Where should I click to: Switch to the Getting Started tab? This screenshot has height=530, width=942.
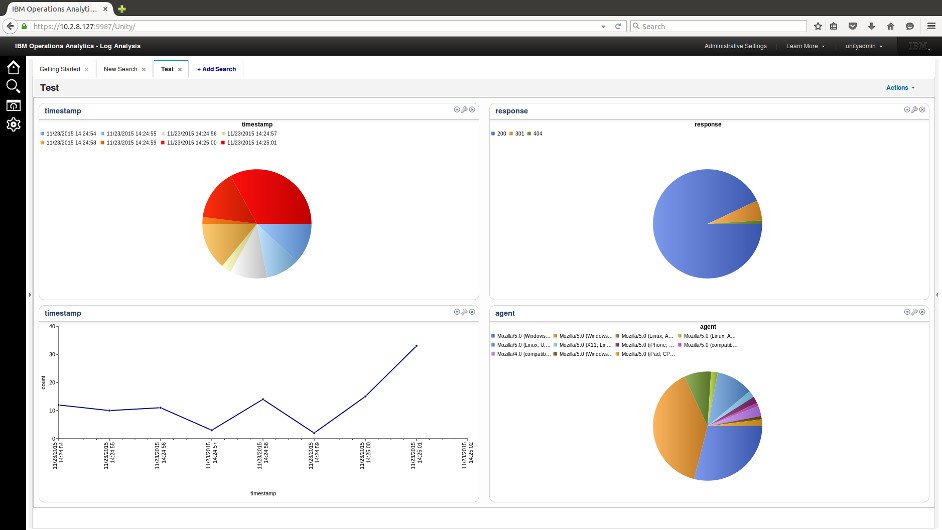(x=59, y=69)
